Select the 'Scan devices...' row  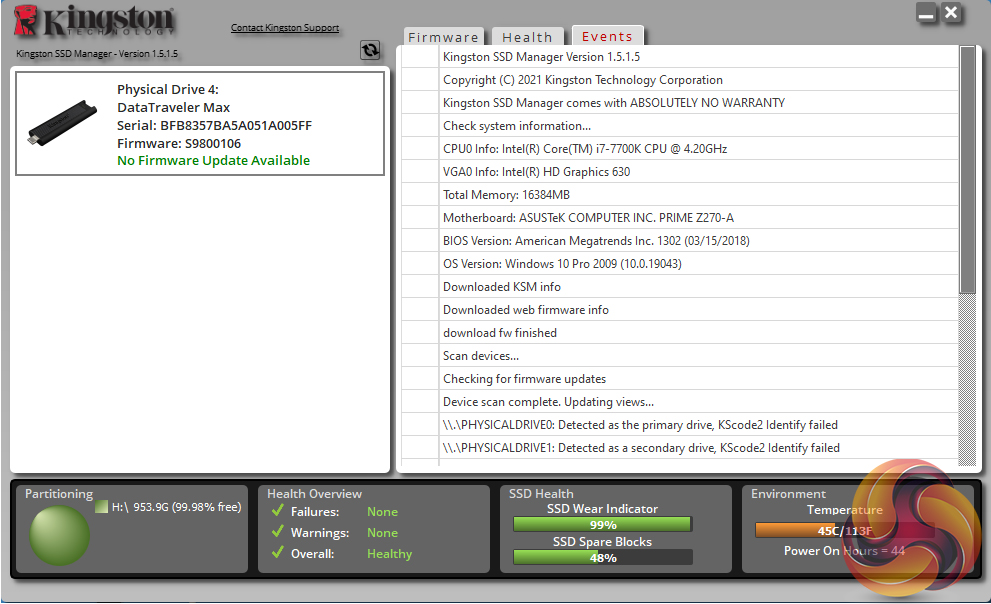(x=680, y=356)
